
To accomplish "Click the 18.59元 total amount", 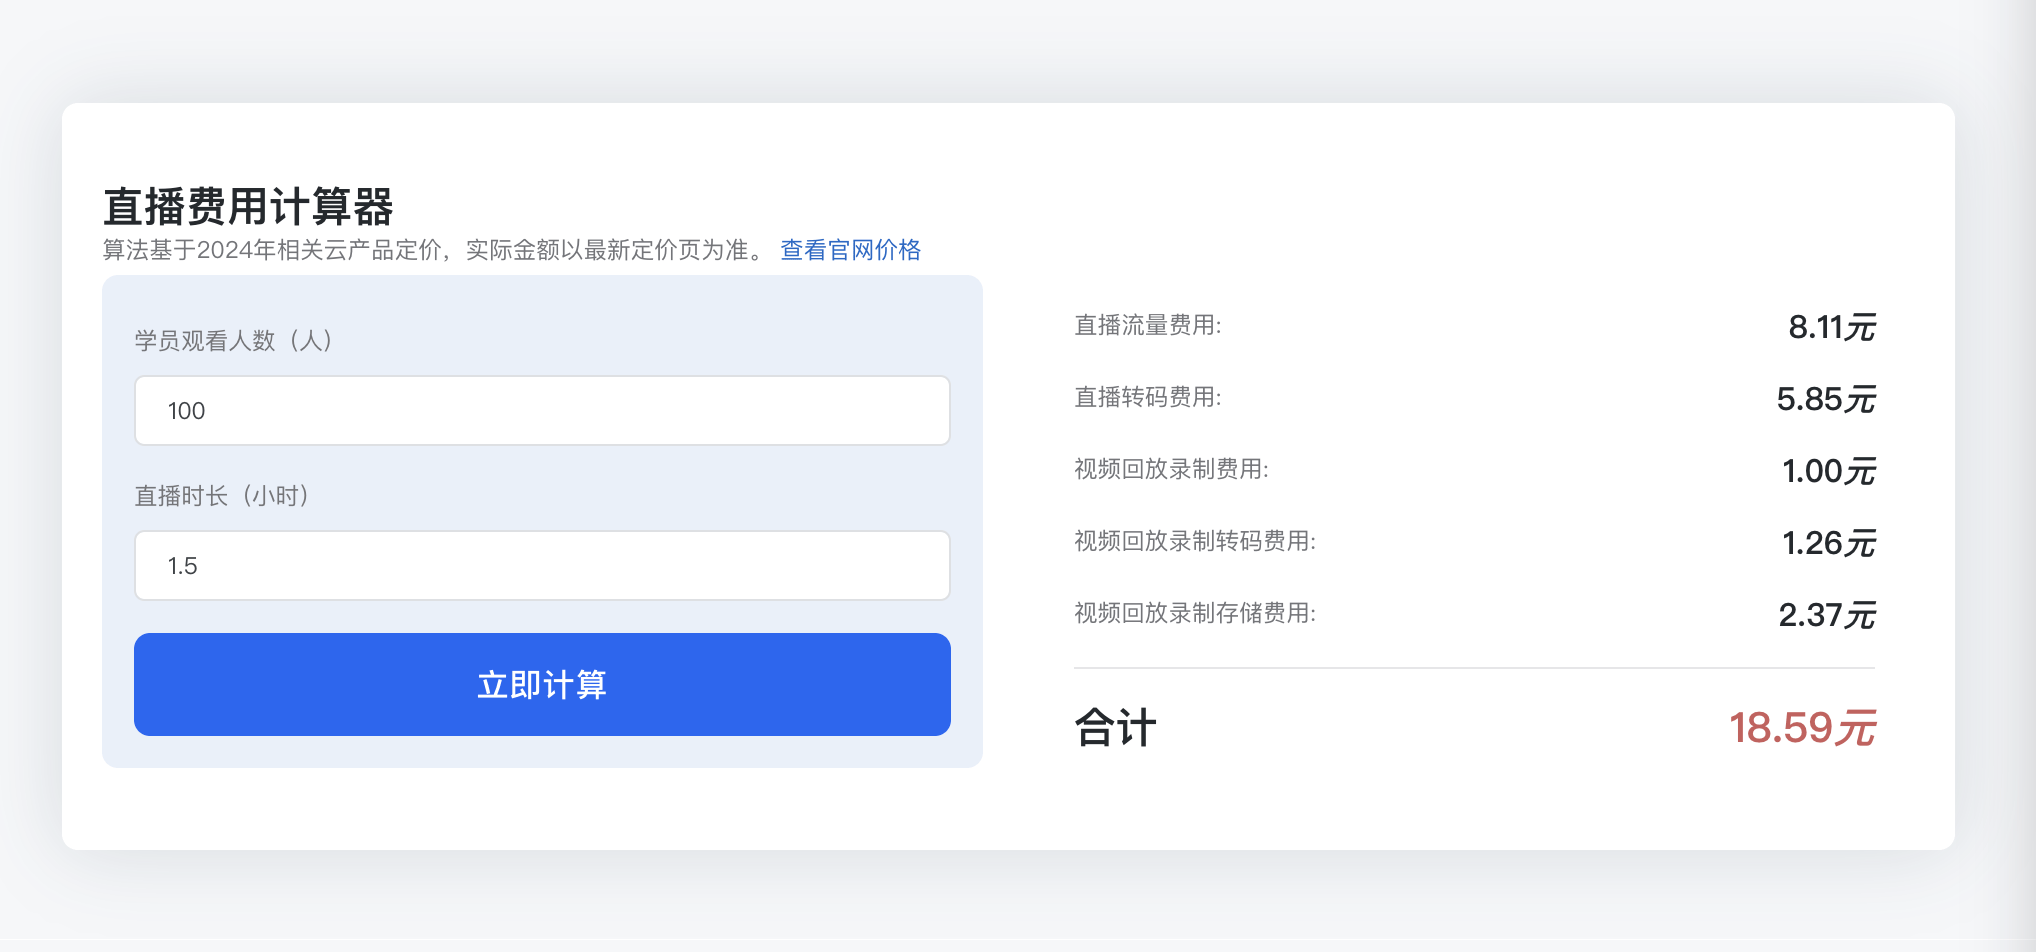I will pyautogui.click(x=1802, y=728).
